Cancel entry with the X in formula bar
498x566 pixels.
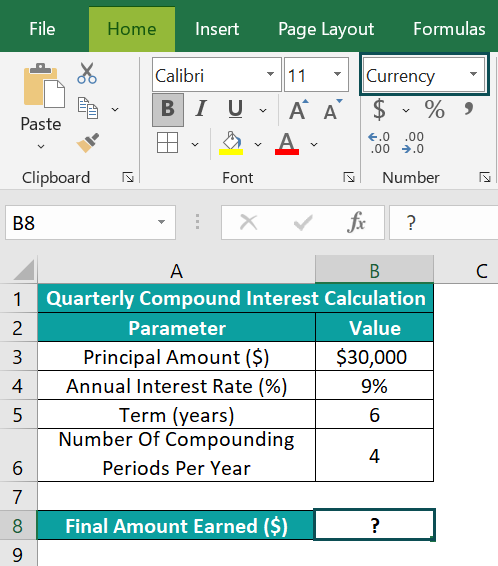coord(249,222)
